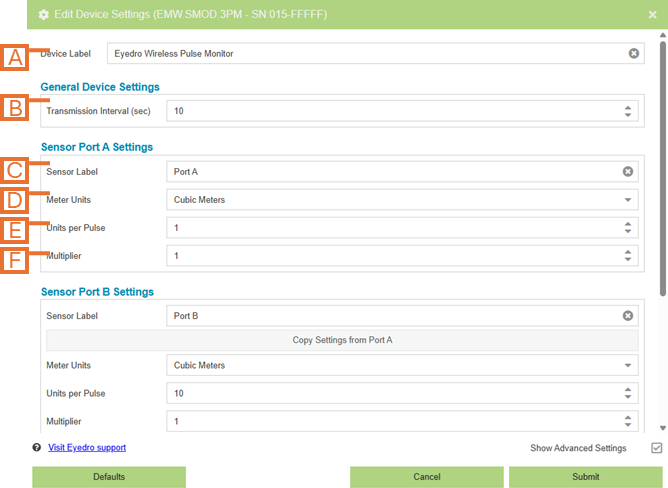
Task: Adjust Port B Units per Pulse stepper
Action: (x=628, y=394)
